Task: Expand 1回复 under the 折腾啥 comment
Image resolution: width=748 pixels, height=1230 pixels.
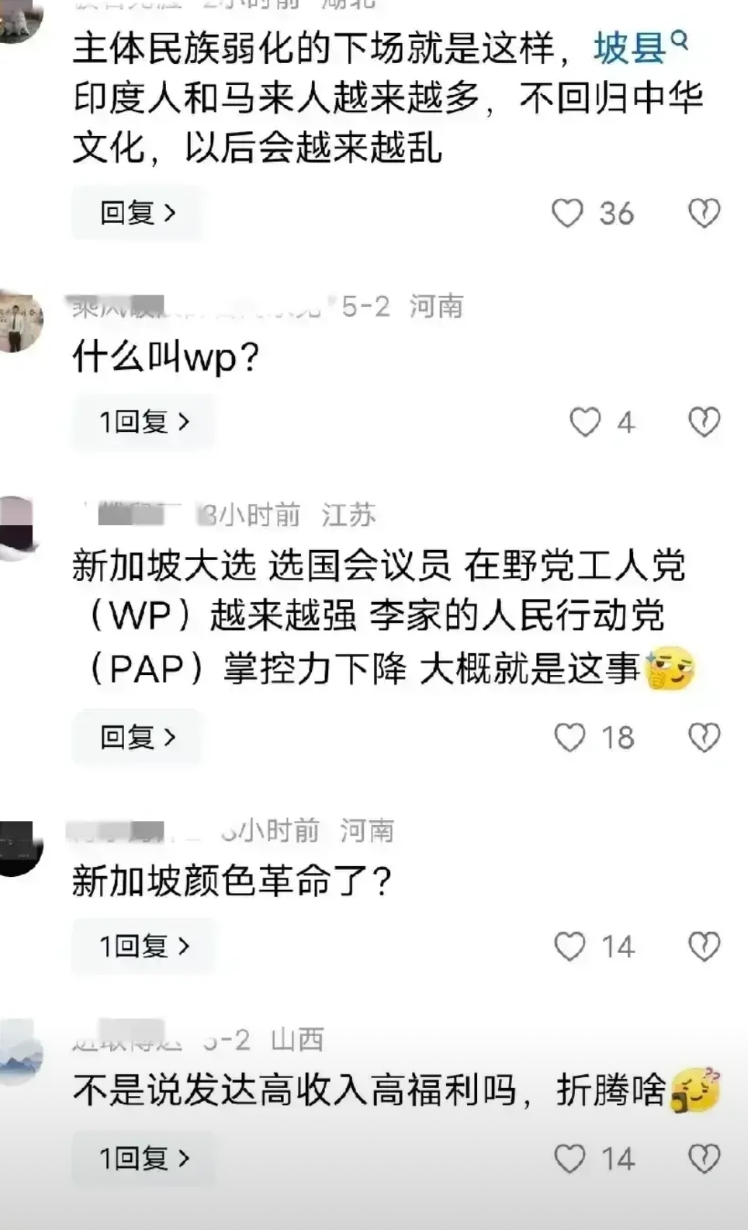Action: pos(144,1159)
